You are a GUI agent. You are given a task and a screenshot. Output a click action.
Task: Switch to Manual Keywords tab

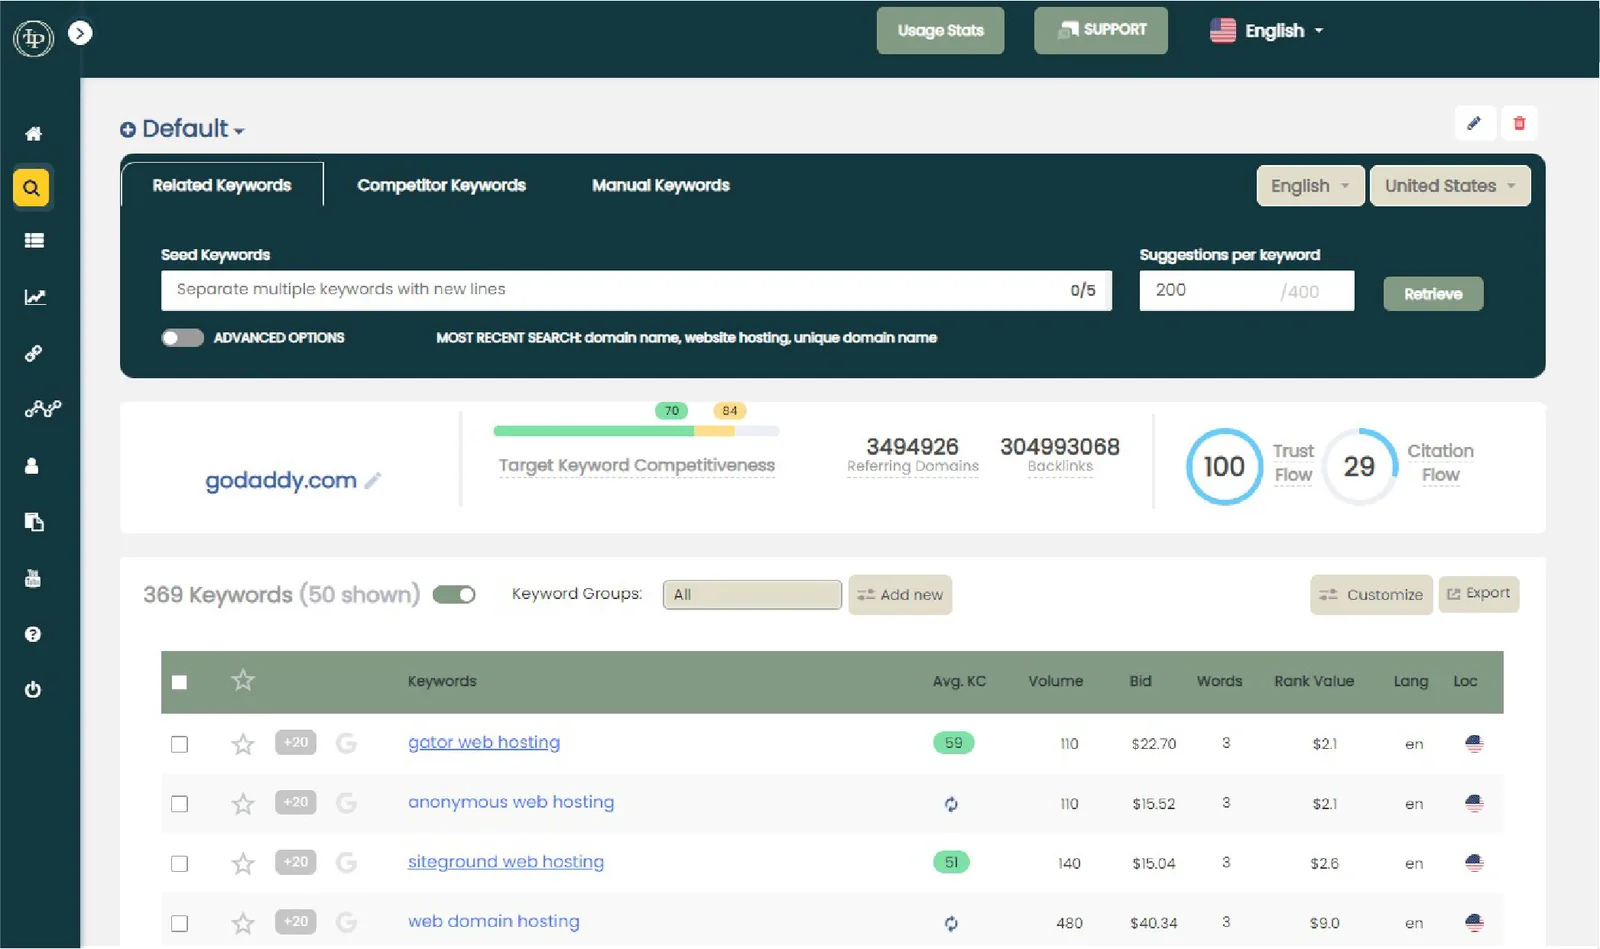pos(661,185)
